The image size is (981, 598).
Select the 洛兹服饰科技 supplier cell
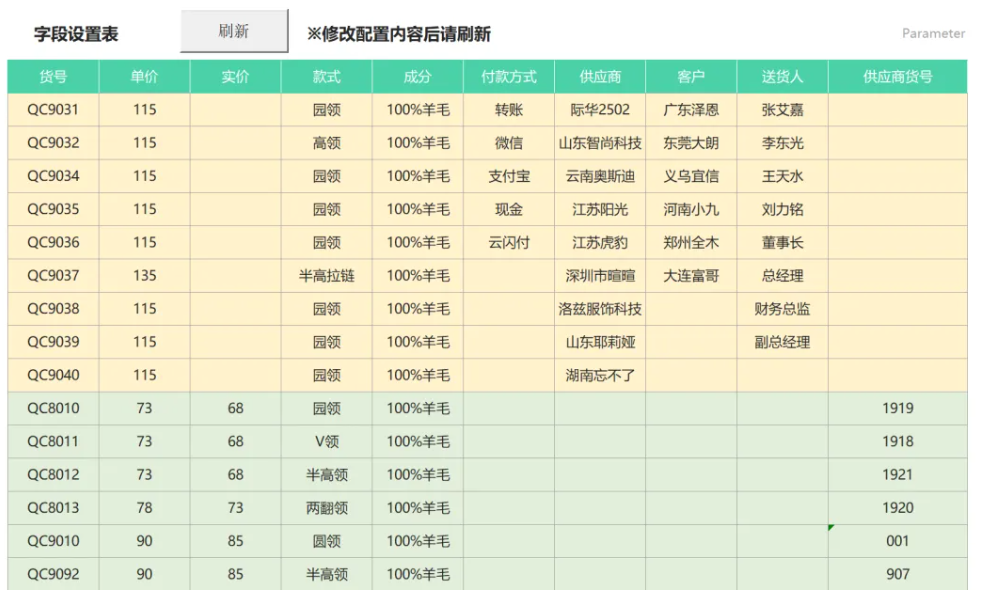click(x=600, y=309)
